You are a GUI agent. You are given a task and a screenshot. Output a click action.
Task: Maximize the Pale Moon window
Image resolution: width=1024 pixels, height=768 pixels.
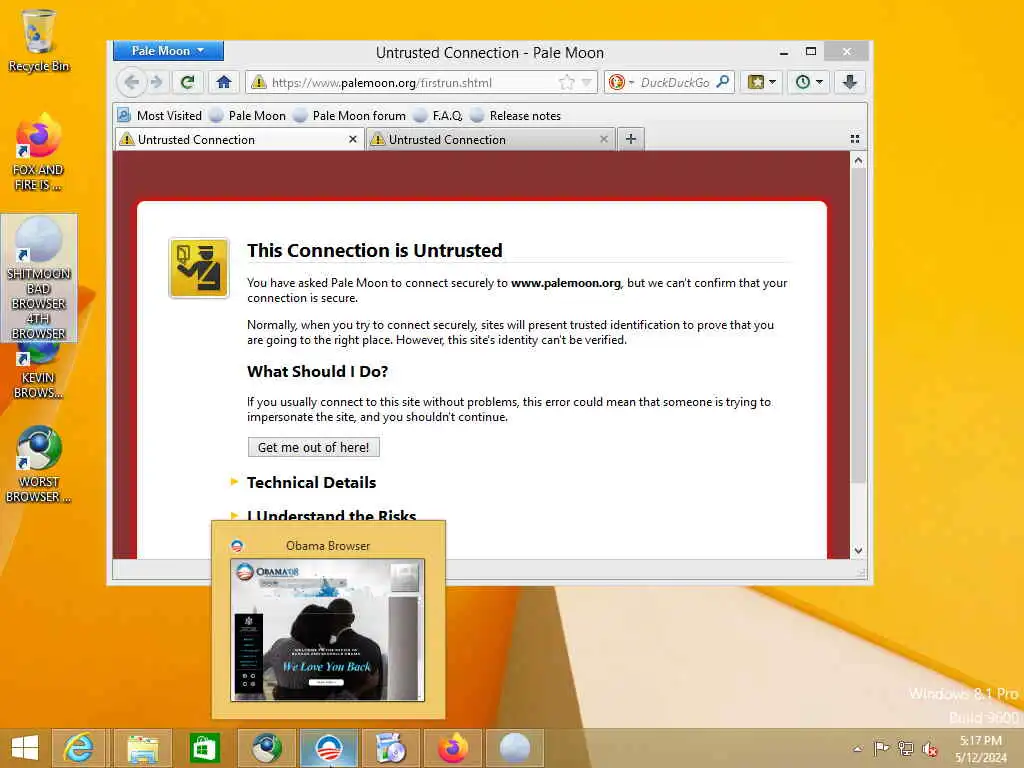click(x=810, y=52)
